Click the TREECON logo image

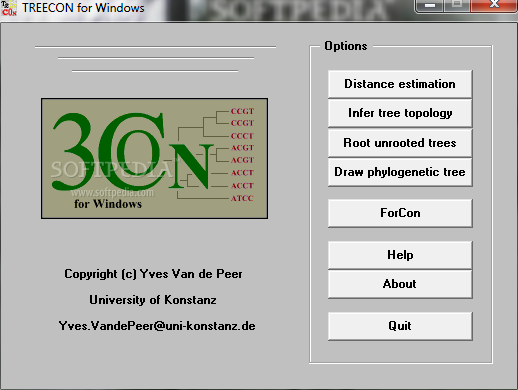[x=154, y=158]
